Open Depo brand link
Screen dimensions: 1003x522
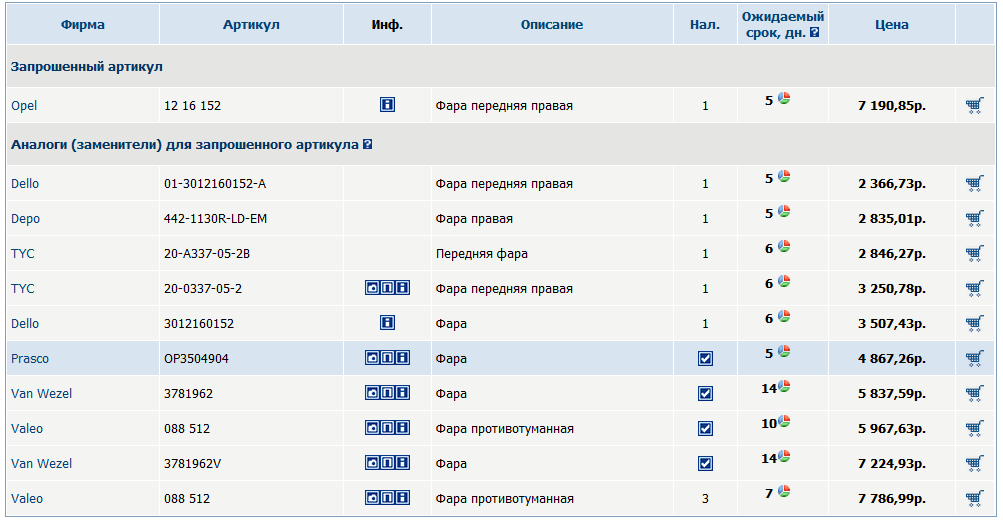point(25,219)
